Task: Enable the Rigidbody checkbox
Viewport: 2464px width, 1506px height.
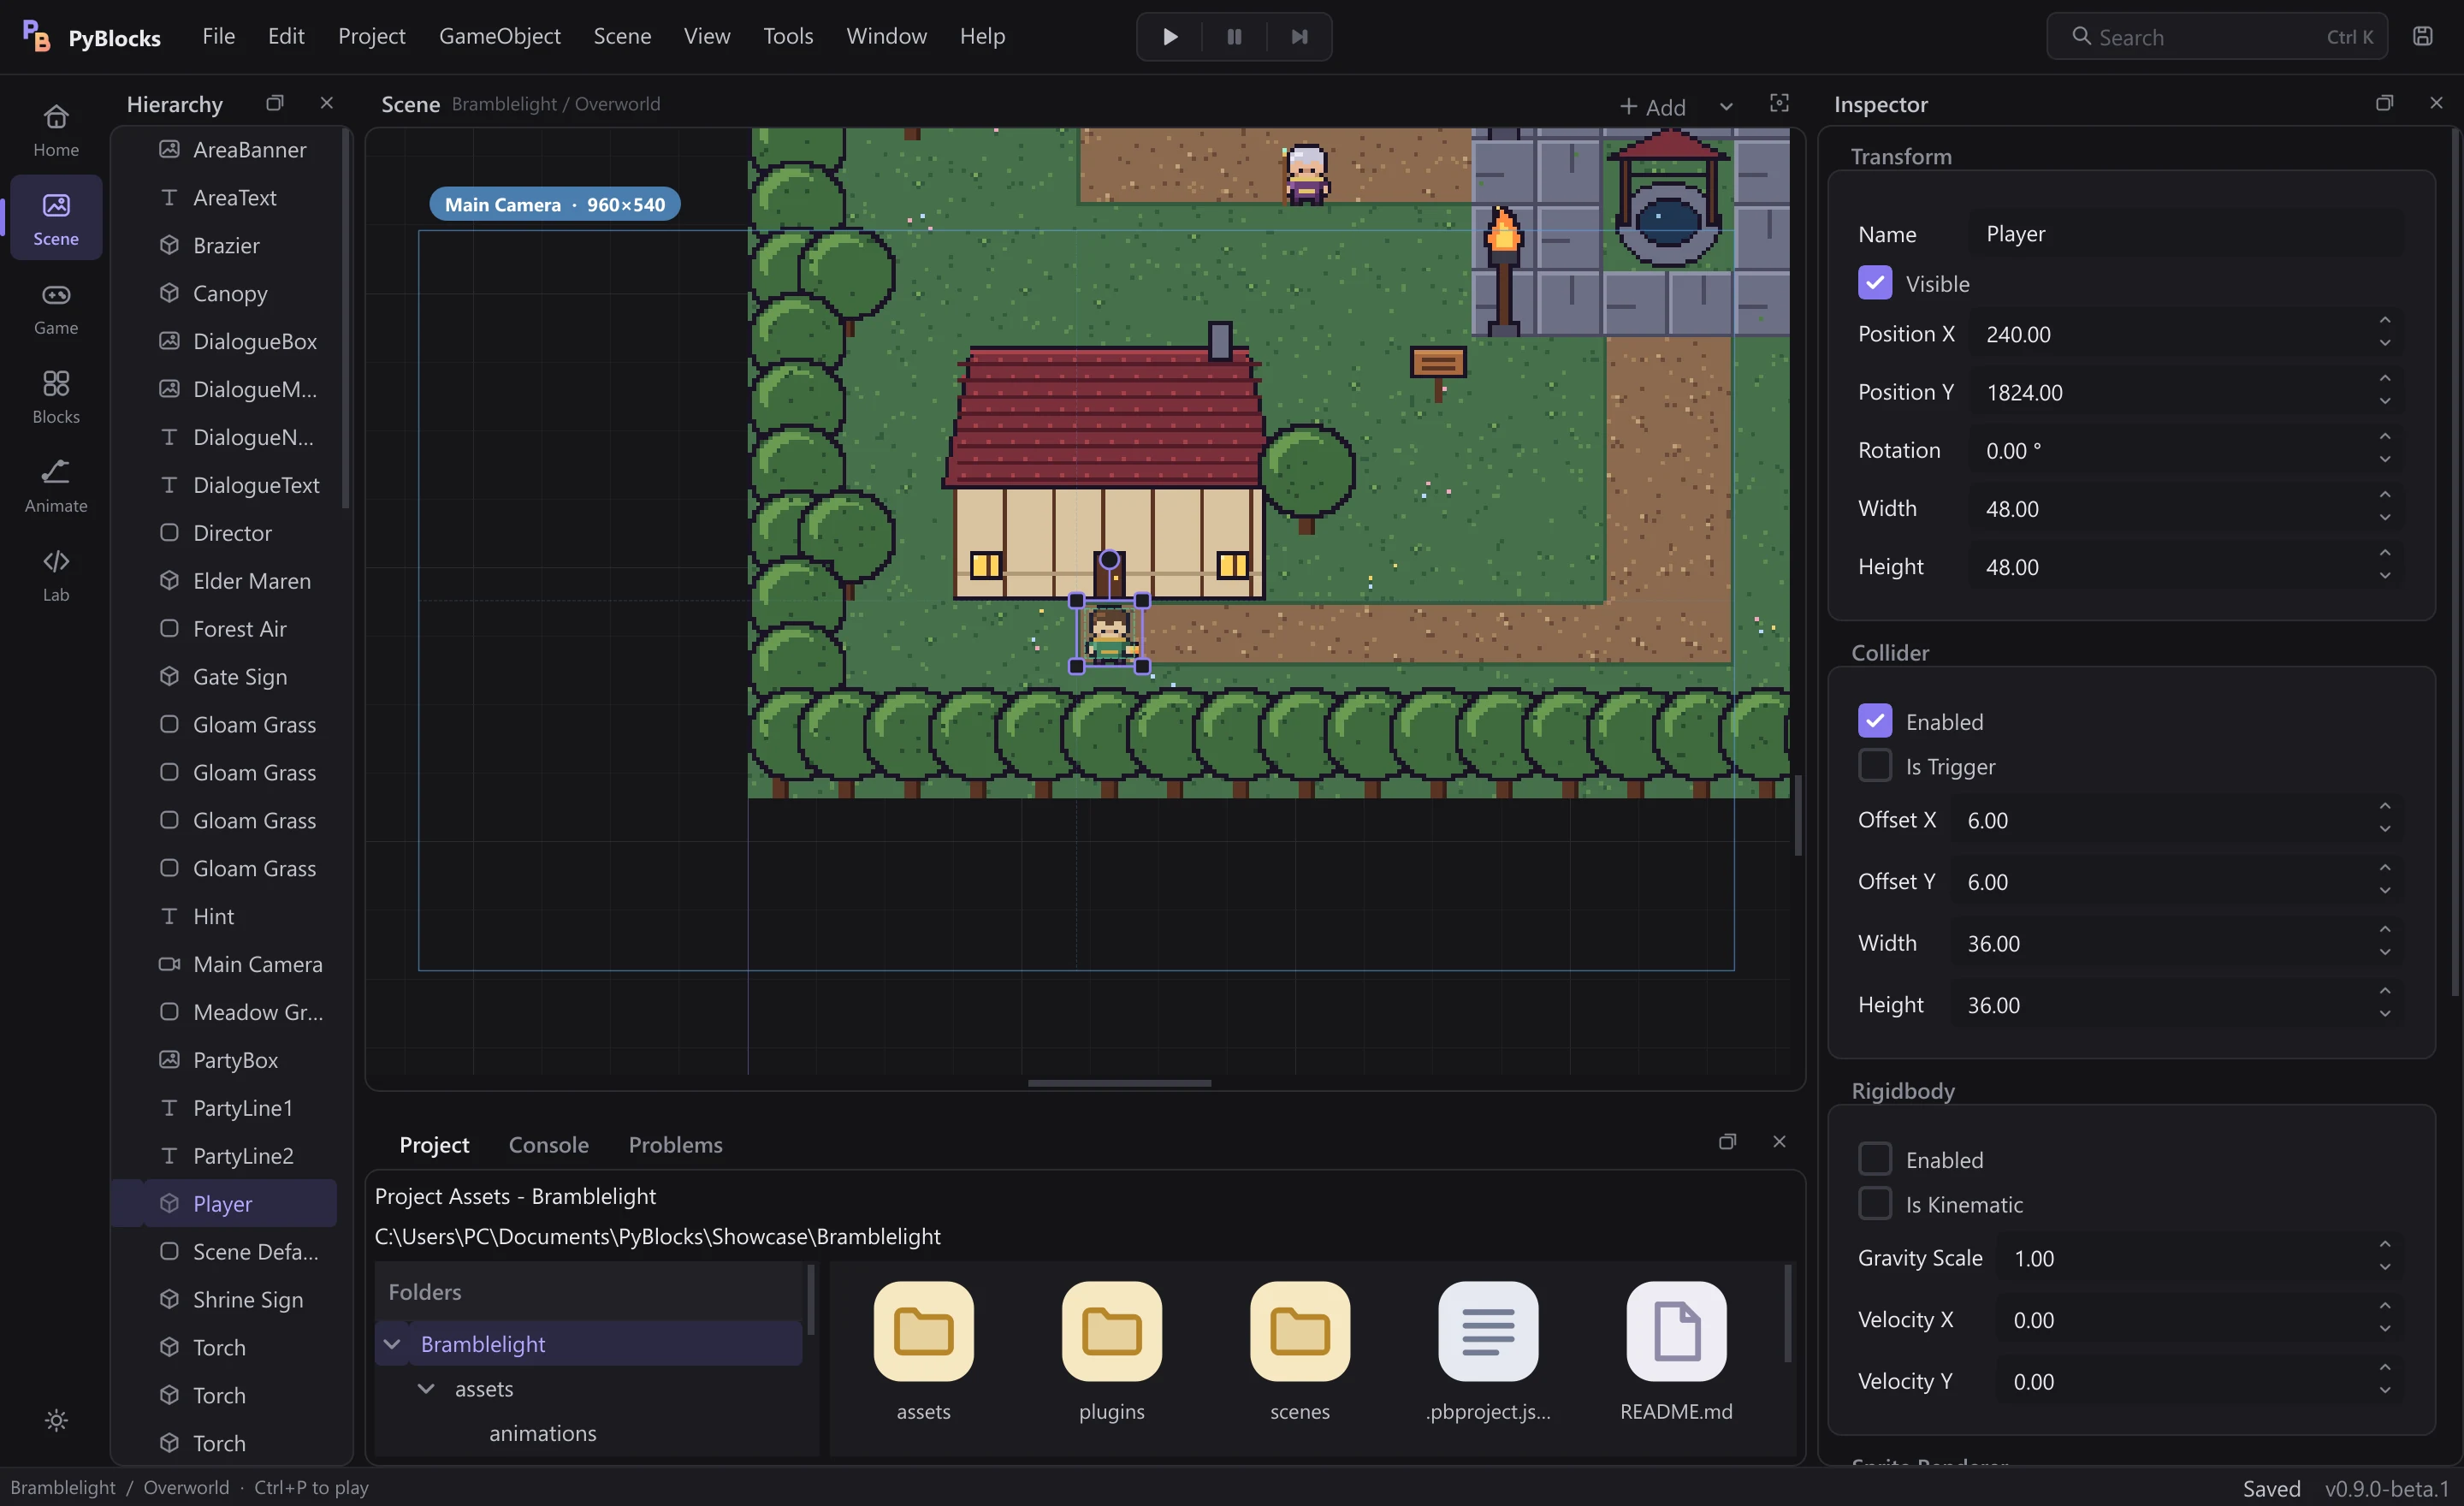Action: coord(1875,1159)
